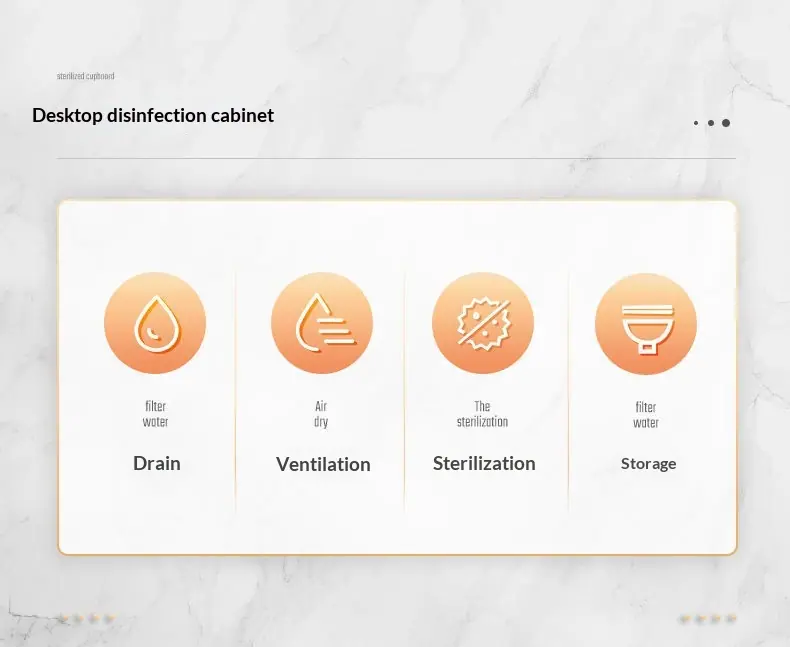This screenshot has width=790, height=647.
Task: Click "The sterilization" caption text
Action: pos(482,414)
